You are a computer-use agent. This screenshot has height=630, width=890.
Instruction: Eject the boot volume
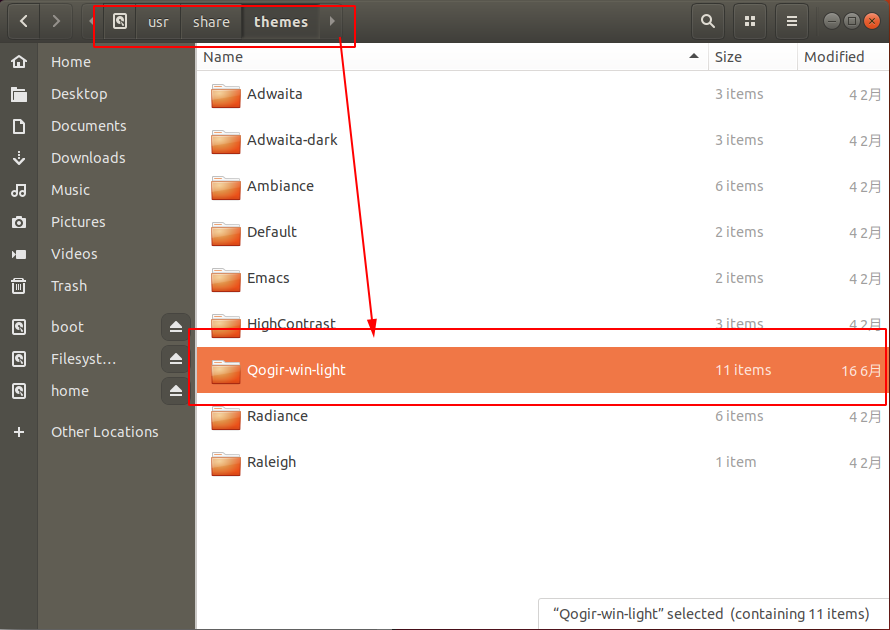click(176, 326)
